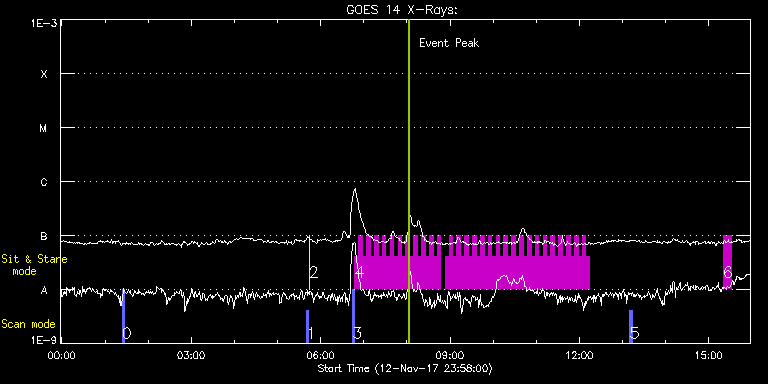The image size is (768, 384).
Task: Click the A flare class axis label
Action: click(44, 290)
